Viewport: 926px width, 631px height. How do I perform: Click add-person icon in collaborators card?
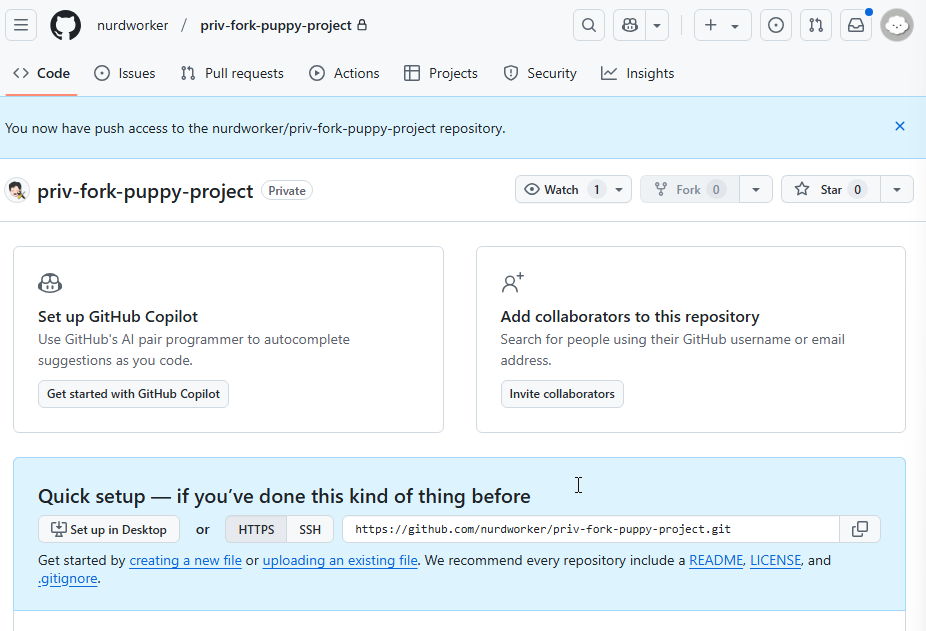tap(513, 282)
